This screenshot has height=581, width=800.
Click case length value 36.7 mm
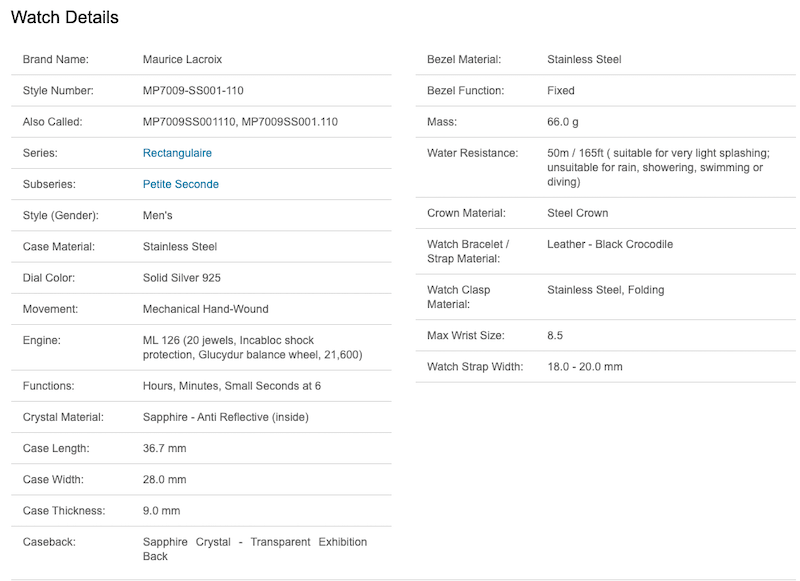coord(164,448)
